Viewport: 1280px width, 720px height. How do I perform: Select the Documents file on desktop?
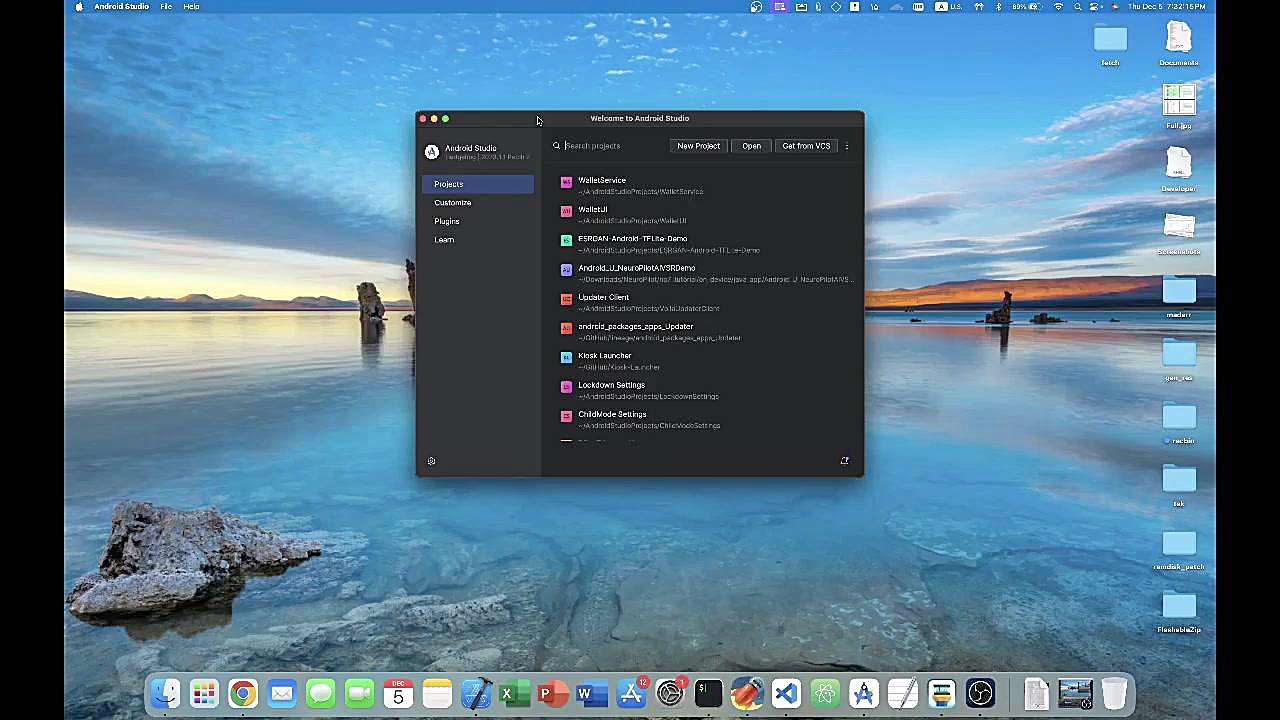point(1179,44)
